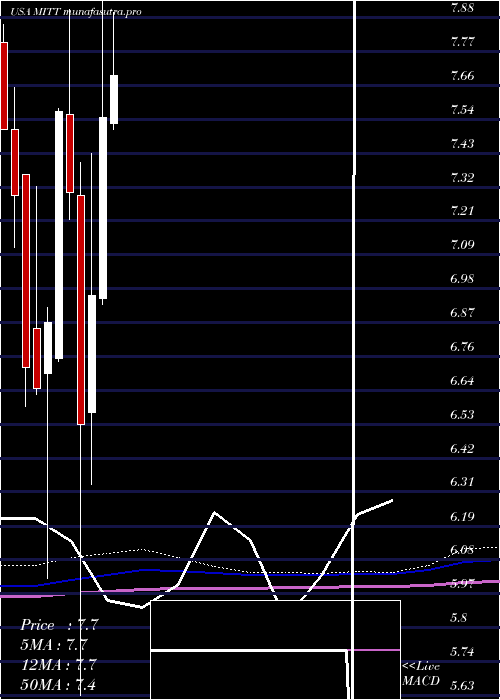The height and width of the screenshot is (700, 500).
Task: Select the 7.77 price axis label
Action: point(462,42)
